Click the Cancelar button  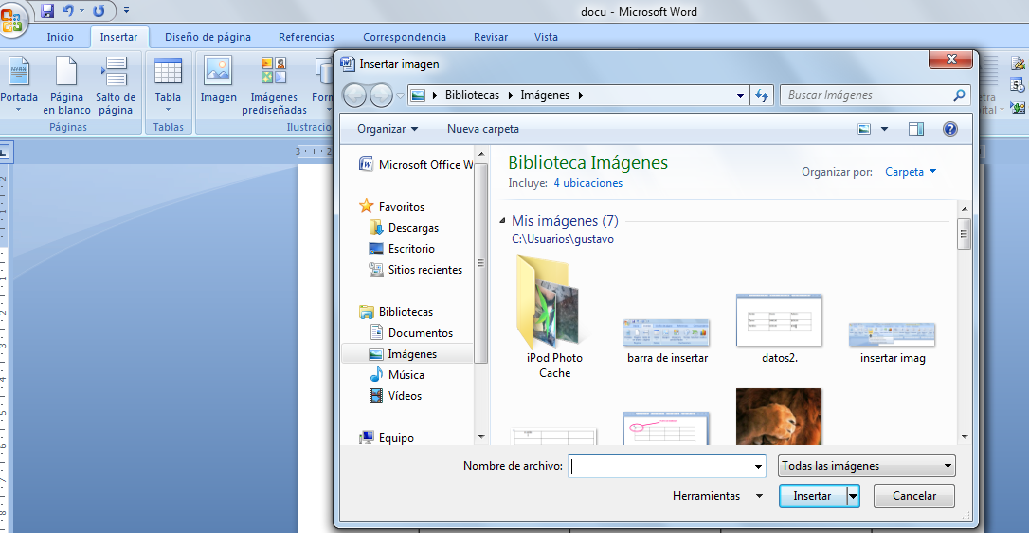913,496
